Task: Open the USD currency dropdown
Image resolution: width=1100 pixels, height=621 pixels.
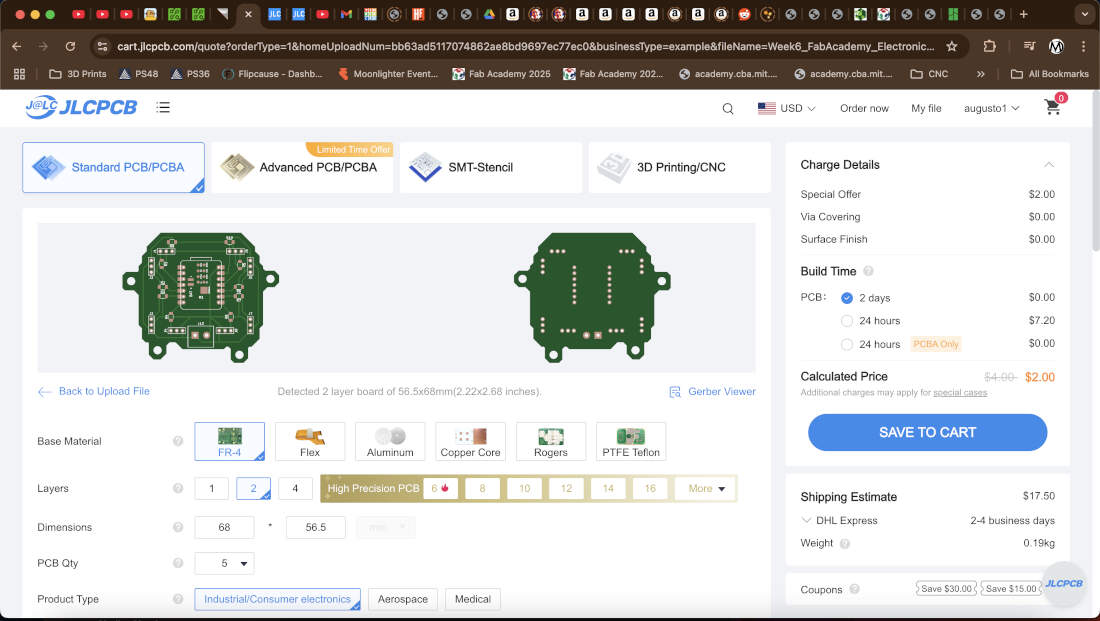Action: pos(786,108)
